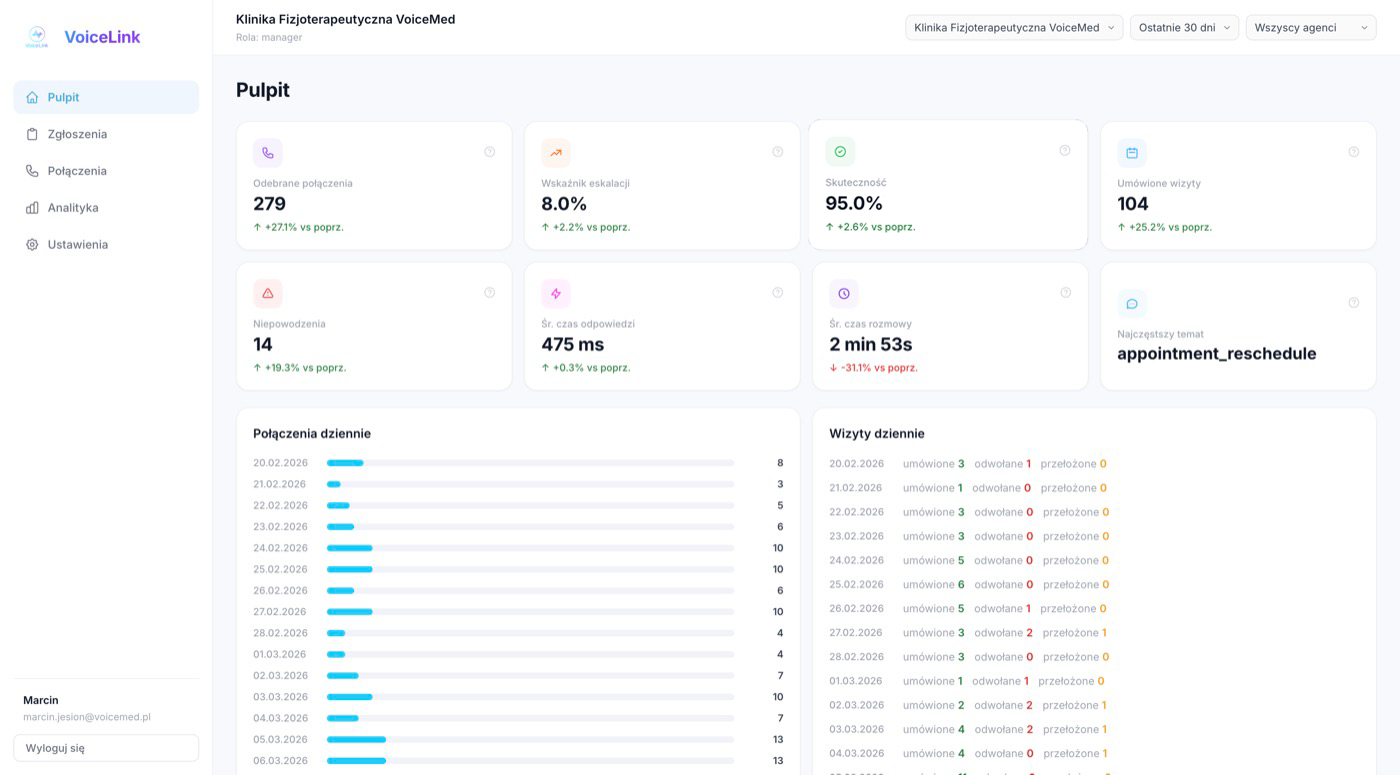Click the help icon on Umówione wizyty card
Image resolution: width=1400 pixels, height=775 pixels.
point(1353,152)
